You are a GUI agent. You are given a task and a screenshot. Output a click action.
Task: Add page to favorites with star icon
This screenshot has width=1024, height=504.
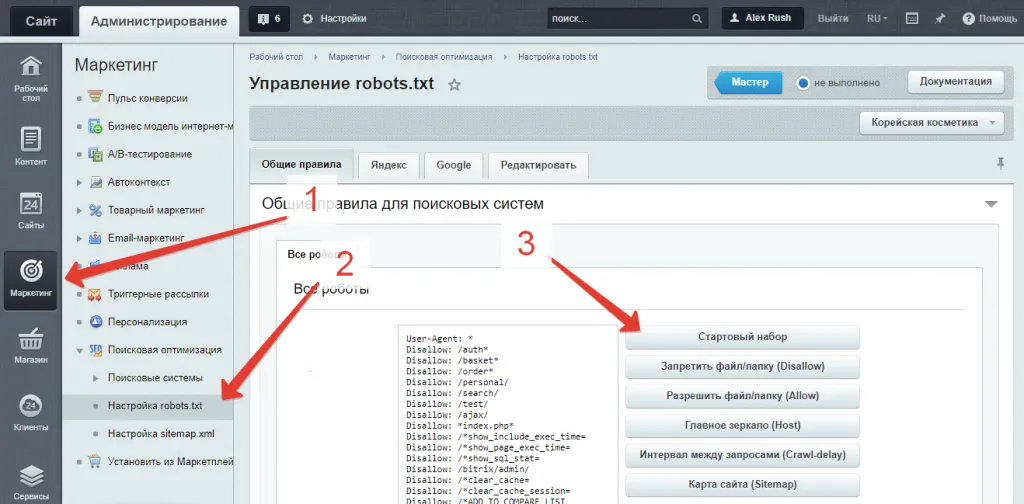tap(454, 85)
